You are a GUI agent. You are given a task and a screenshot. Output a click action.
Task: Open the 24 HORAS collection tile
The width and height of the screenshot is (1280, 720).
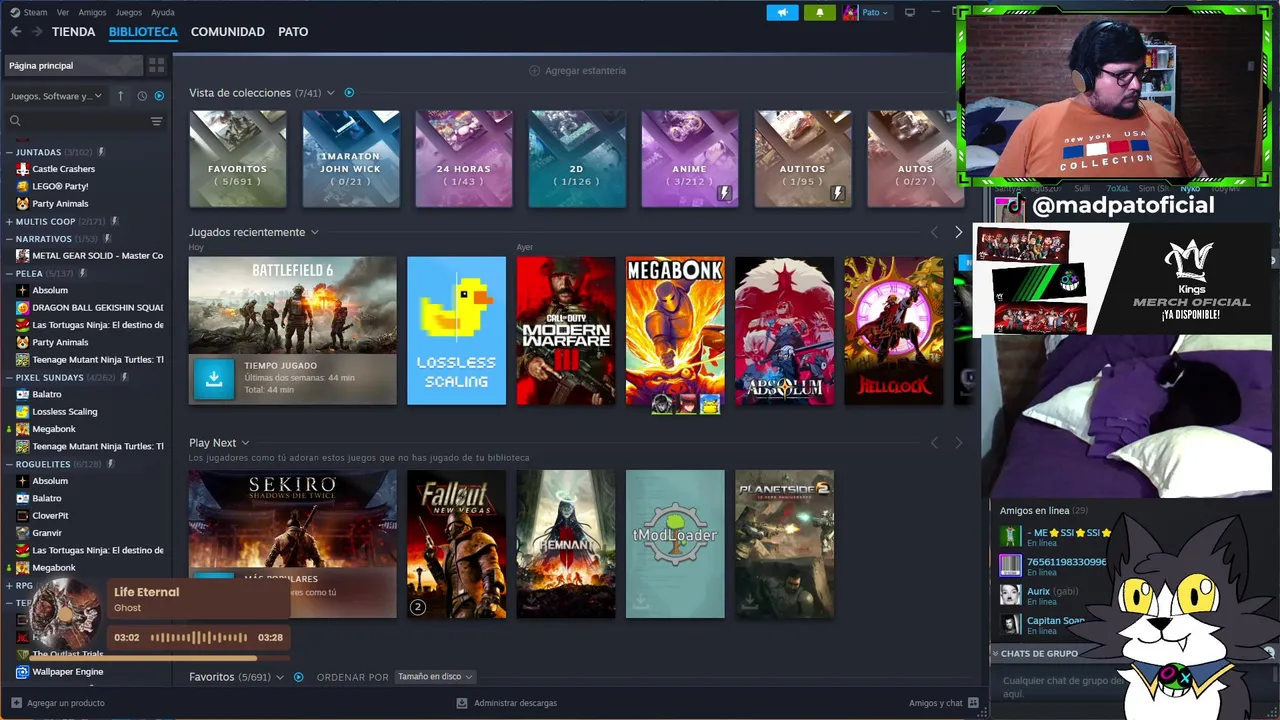click(x=464, y=159)
